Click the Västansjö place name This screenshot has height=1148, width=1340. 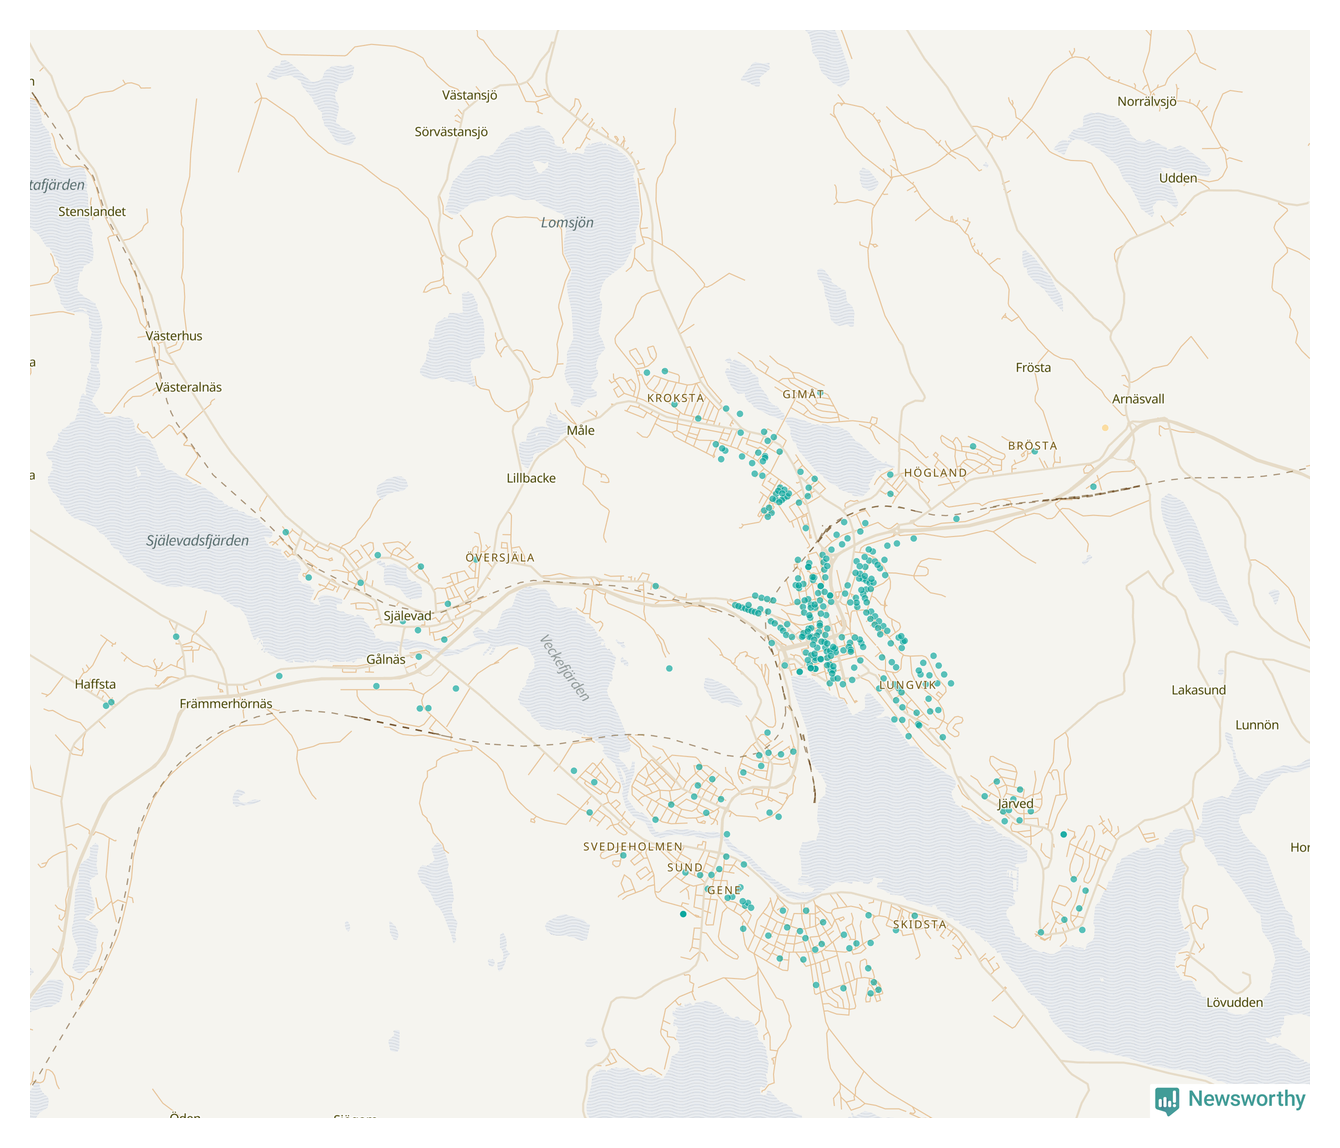pos(469,96)
